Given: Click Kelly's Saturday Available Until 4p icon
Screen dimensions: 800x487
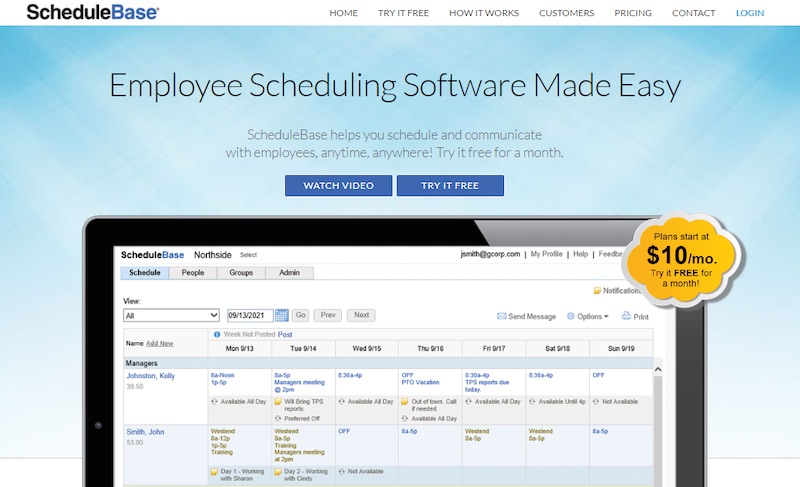Looking at the screenshot, I should point(532,402).
